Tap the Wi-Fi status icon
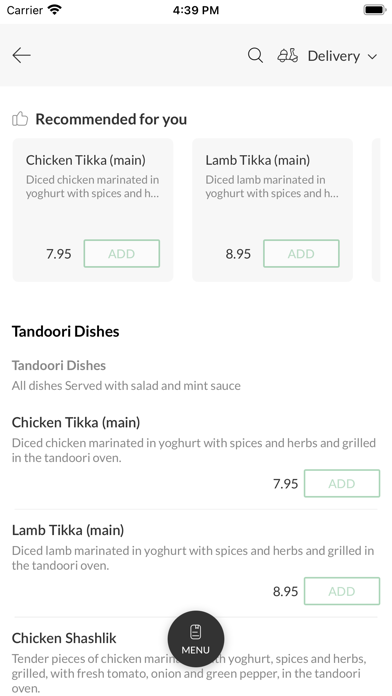 (x=55, y=10)
